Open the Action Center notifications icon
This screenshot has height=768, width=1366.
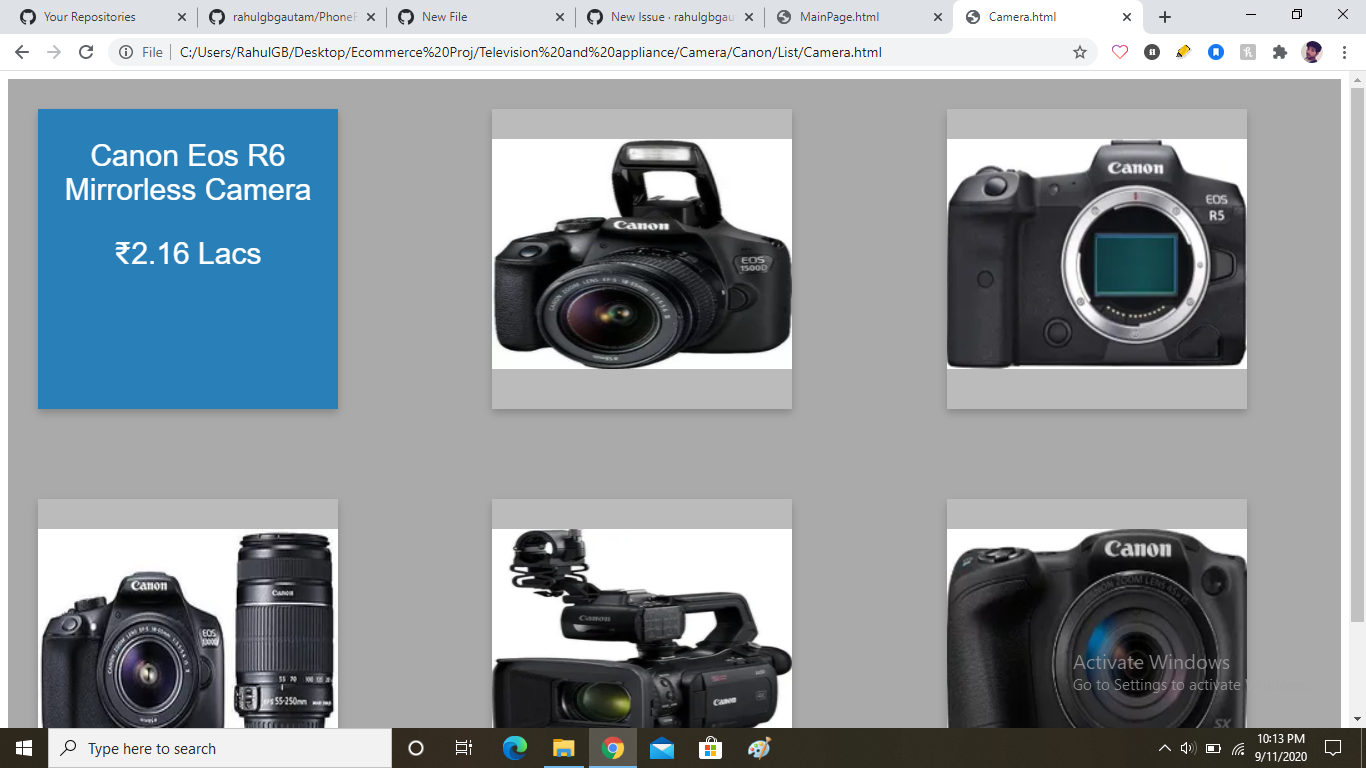(1332, 748)
